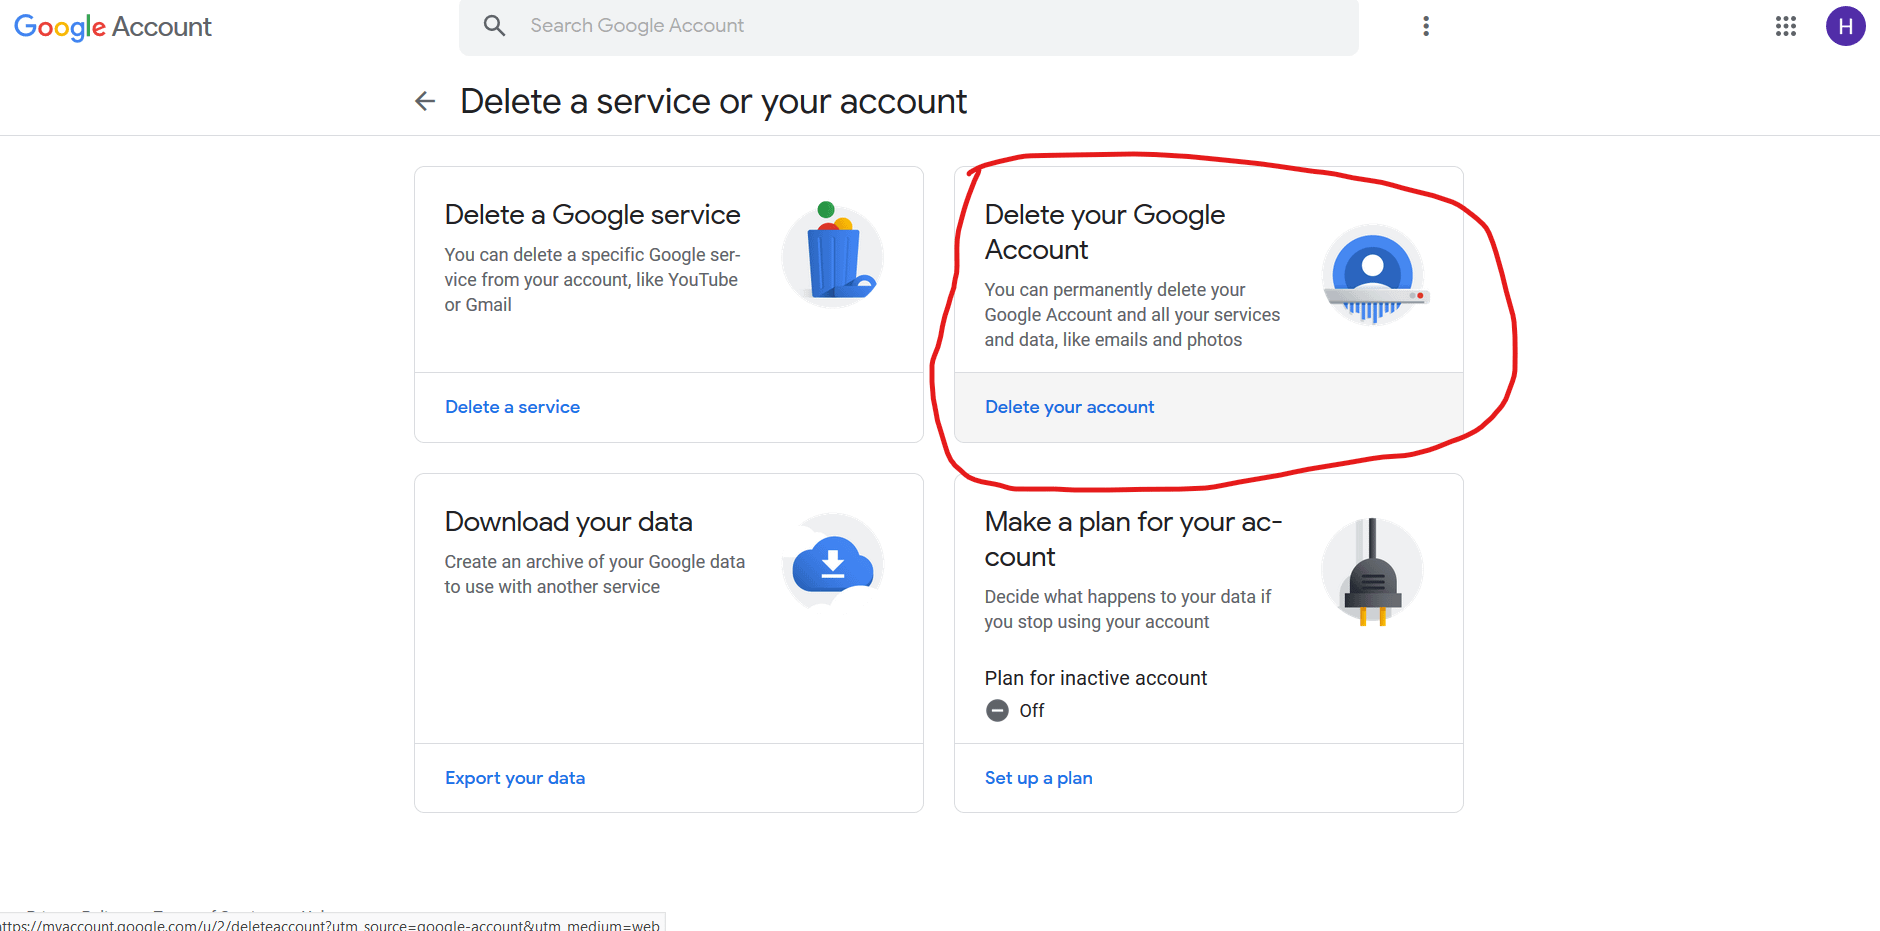Click the Google Account logo

pos(113,26)
